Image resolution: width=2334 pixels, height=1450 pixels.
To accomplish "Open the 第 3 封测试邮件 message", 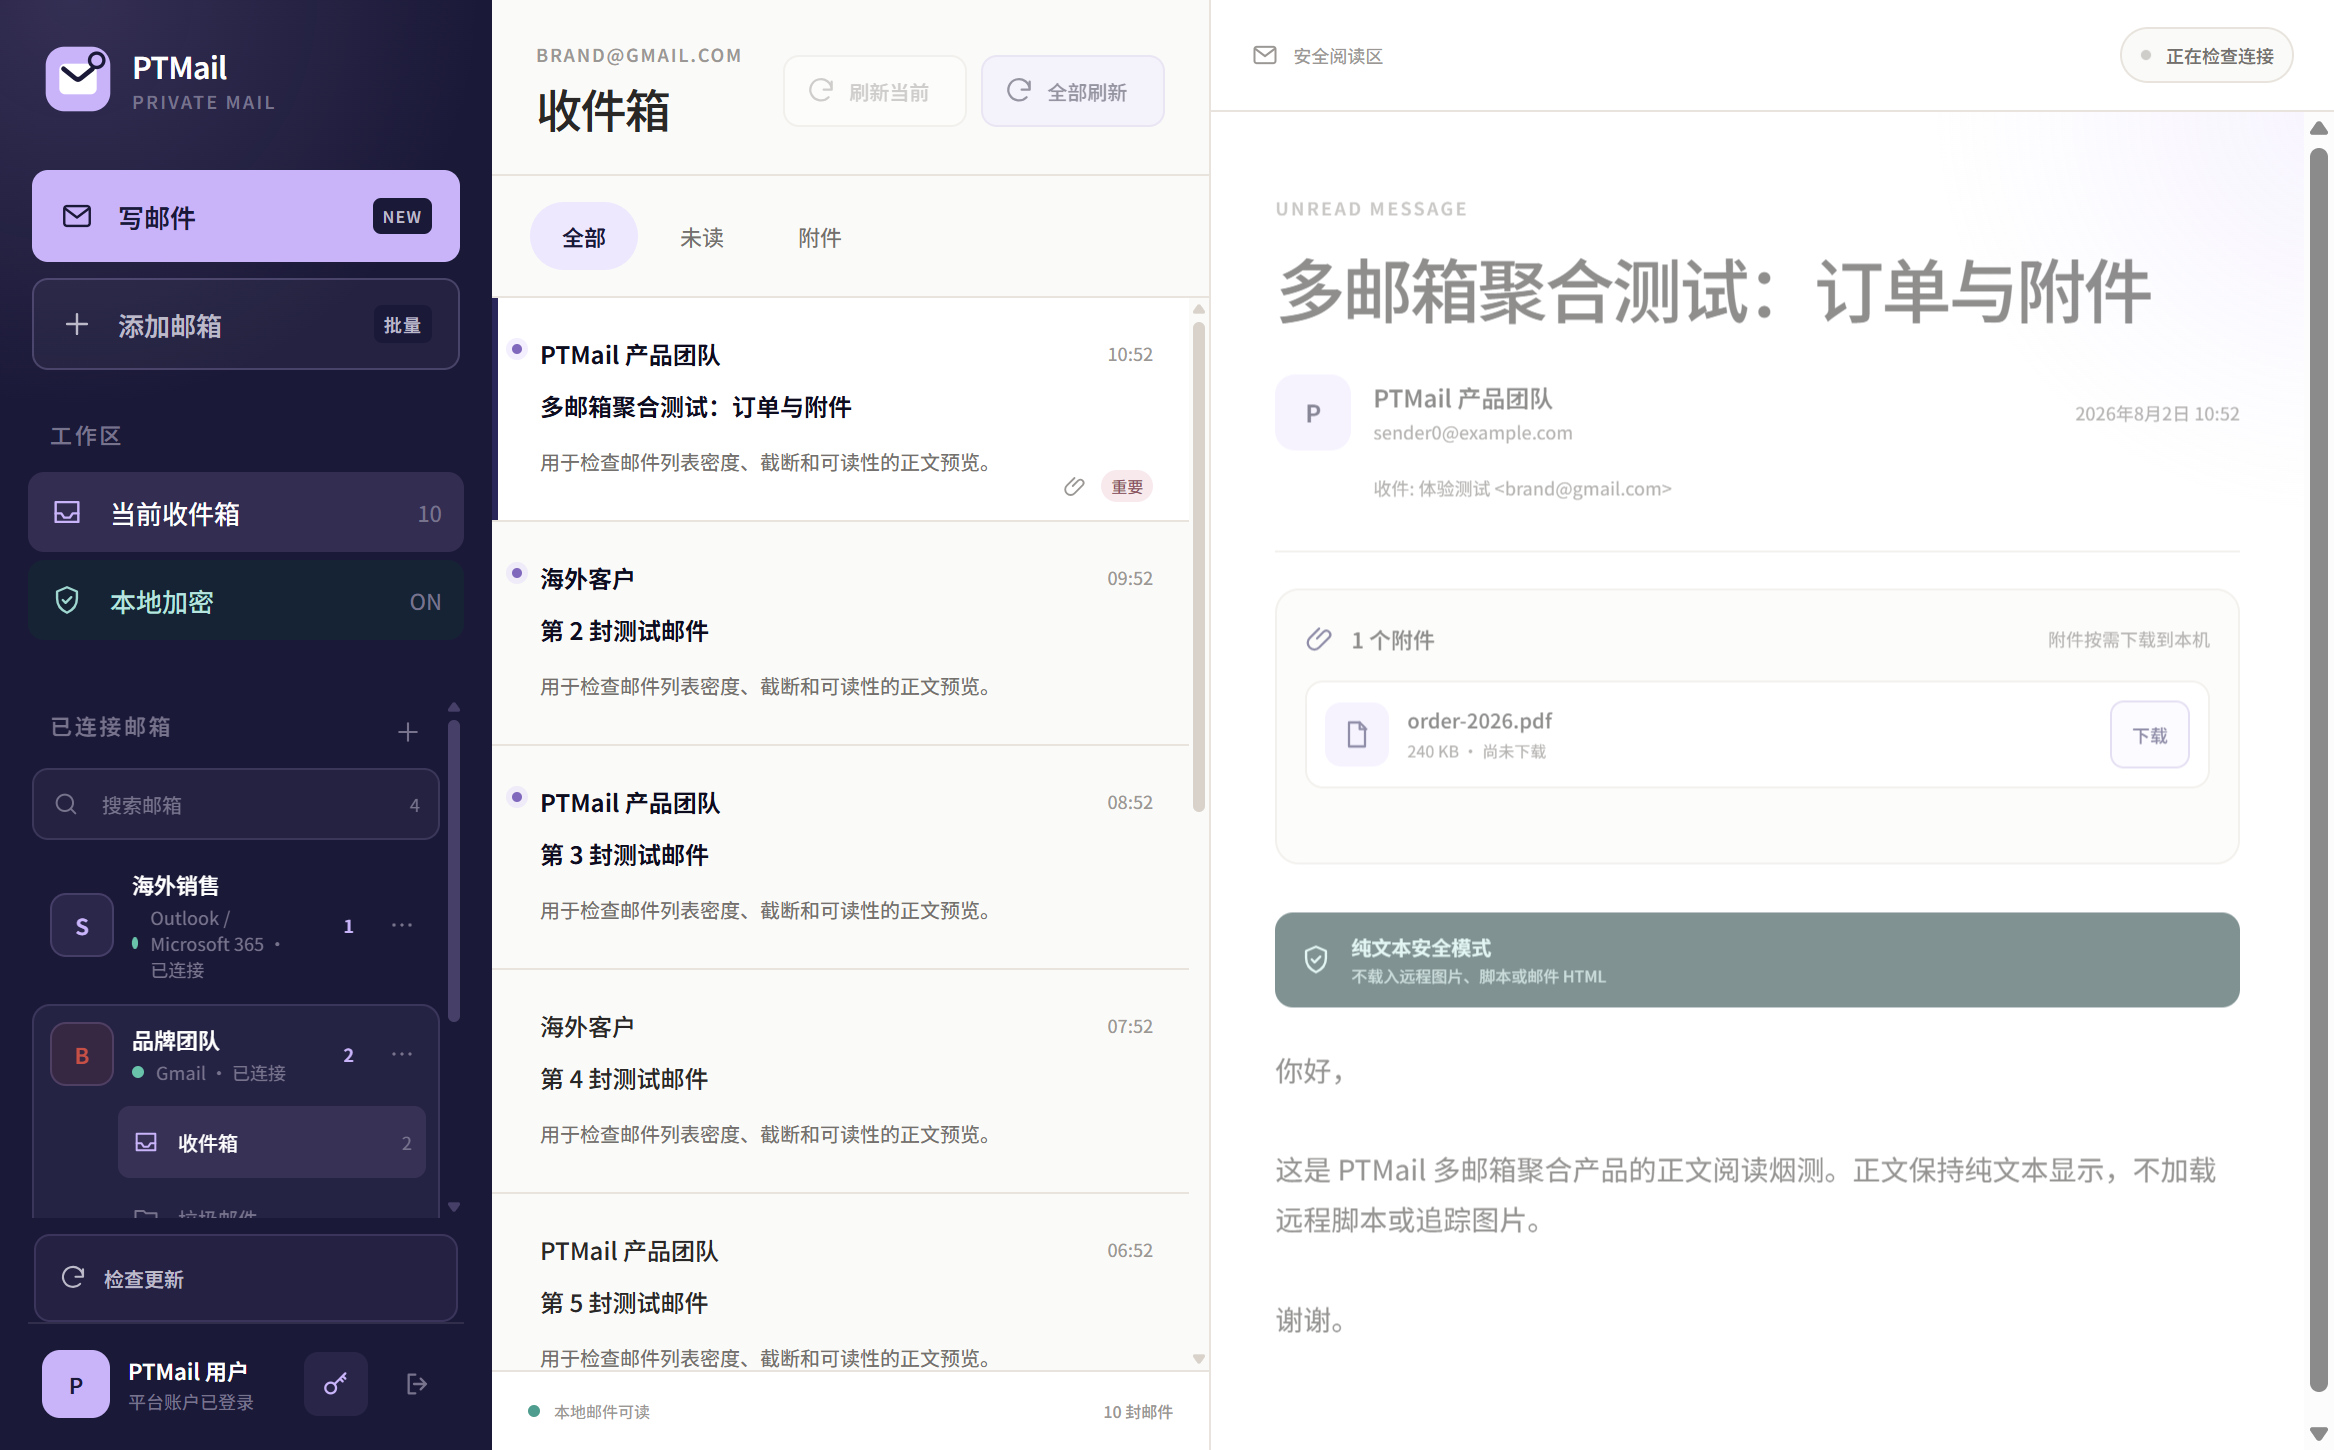I will (842, 857).
